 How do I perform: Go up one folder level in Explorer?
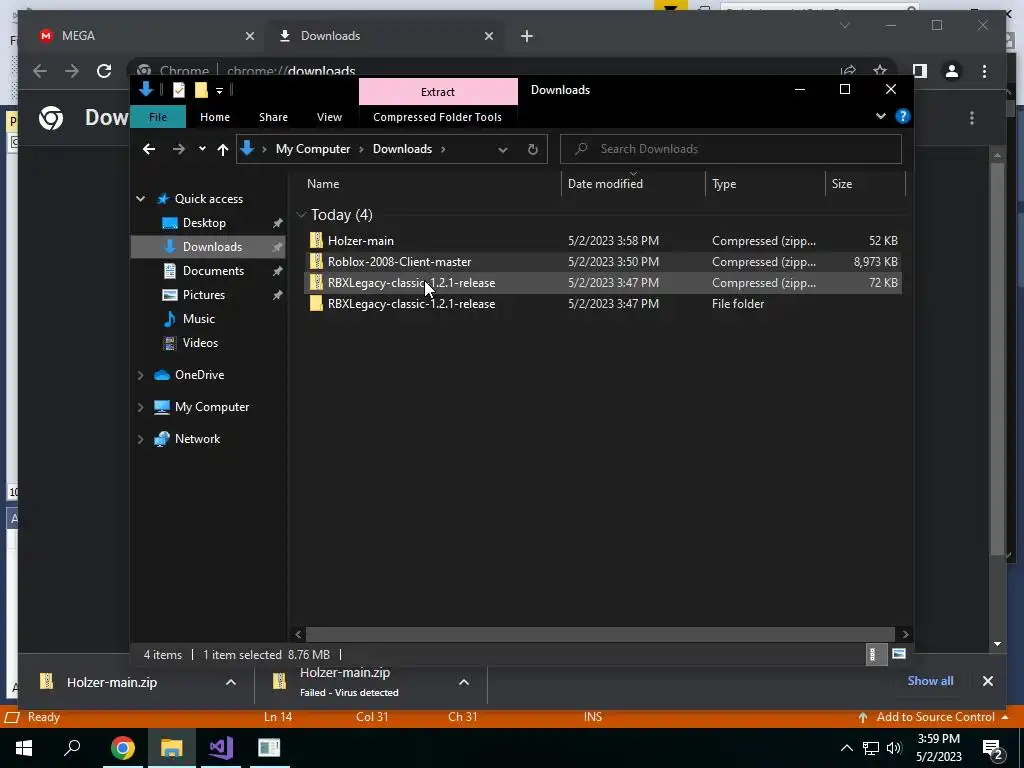[223, 150]
